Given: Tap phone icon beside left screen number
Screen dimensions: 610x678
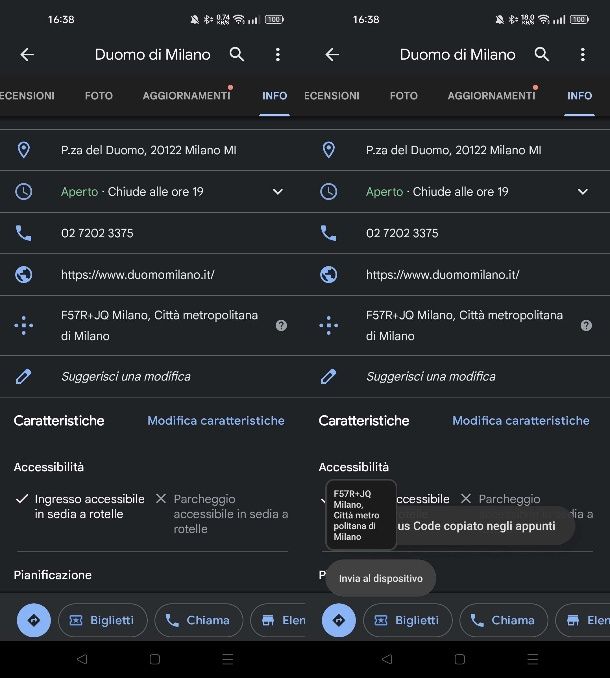Looking at the screenshot, I should coord(24,233).
